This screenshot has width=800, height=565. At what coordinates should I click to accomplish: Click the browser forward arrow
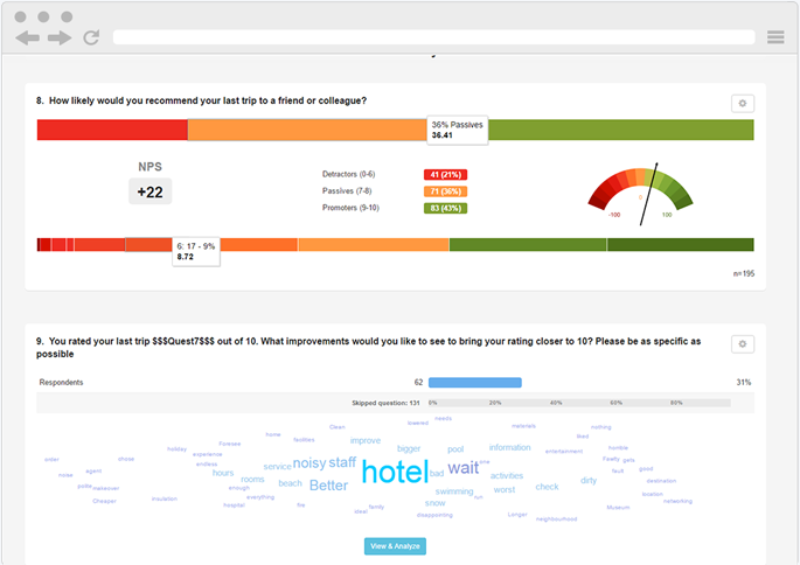pyautogui.click(x=60, y=38)
